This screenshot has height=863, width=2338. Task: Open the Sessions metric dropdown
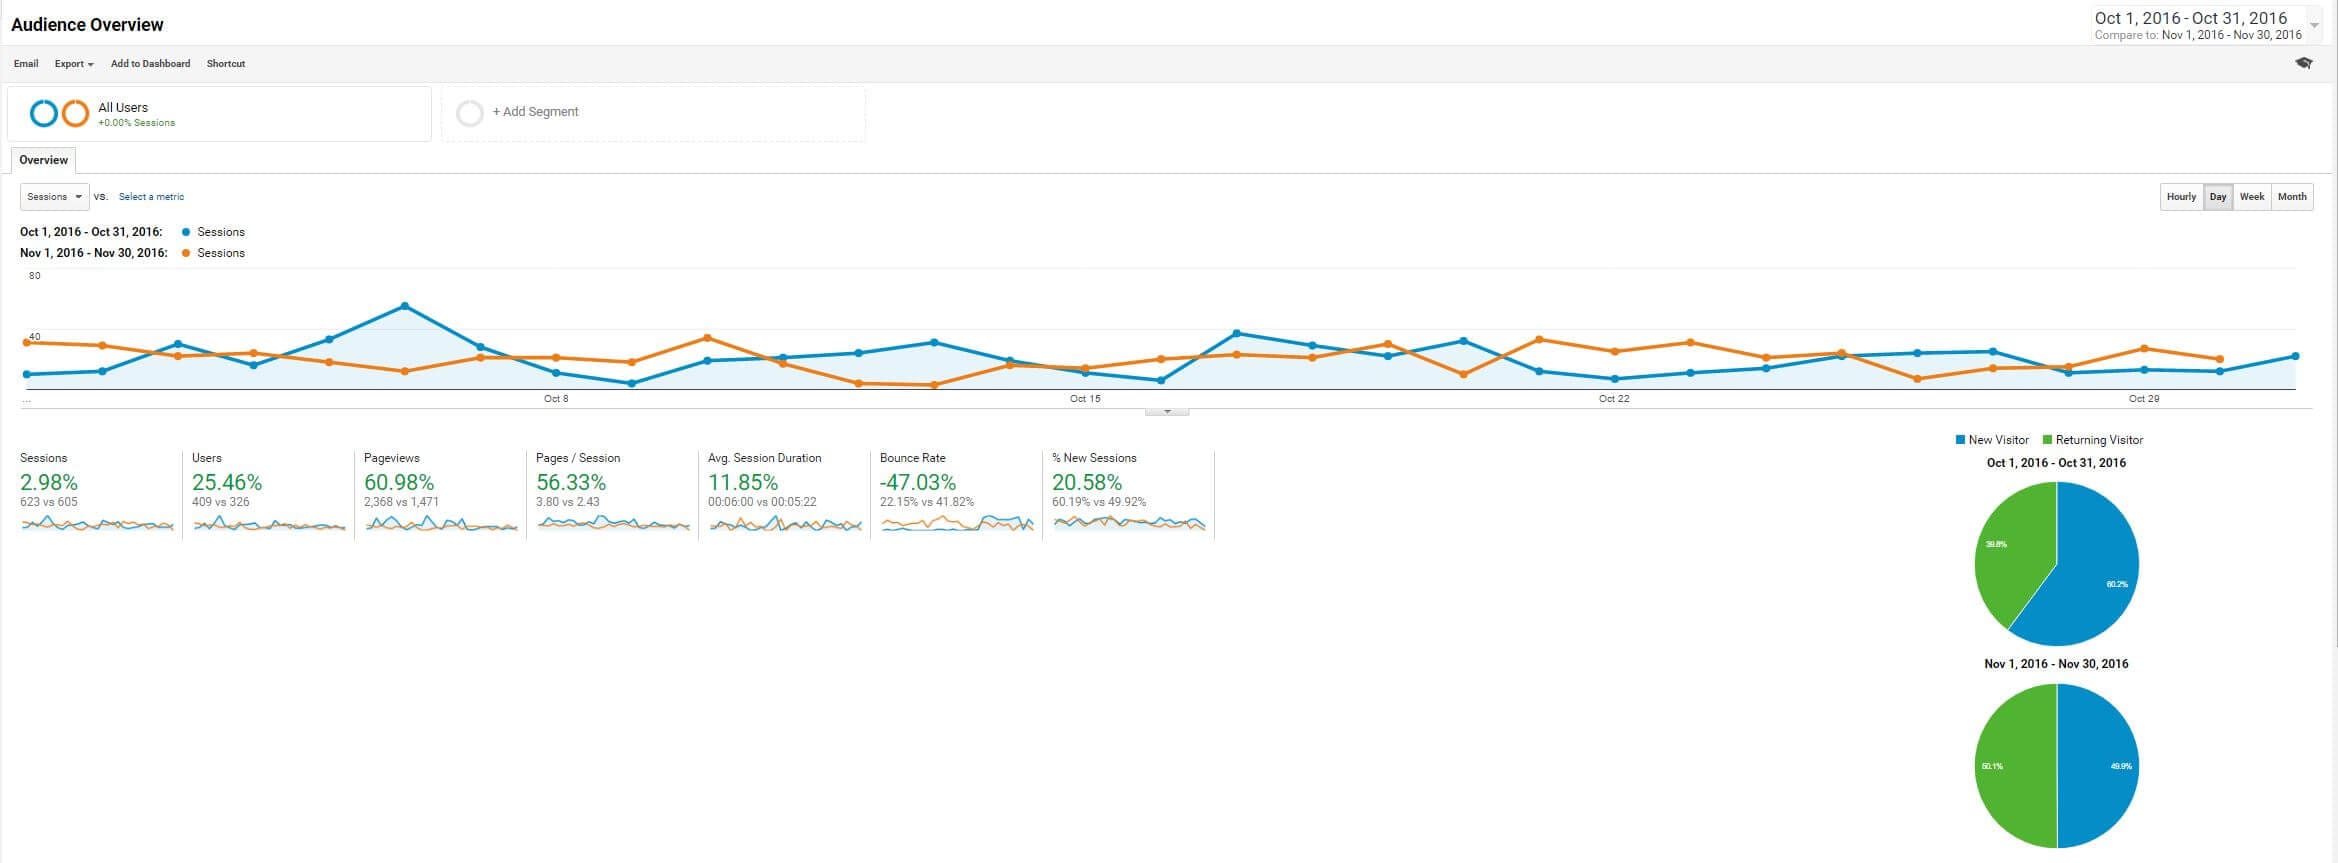(55, 197)
